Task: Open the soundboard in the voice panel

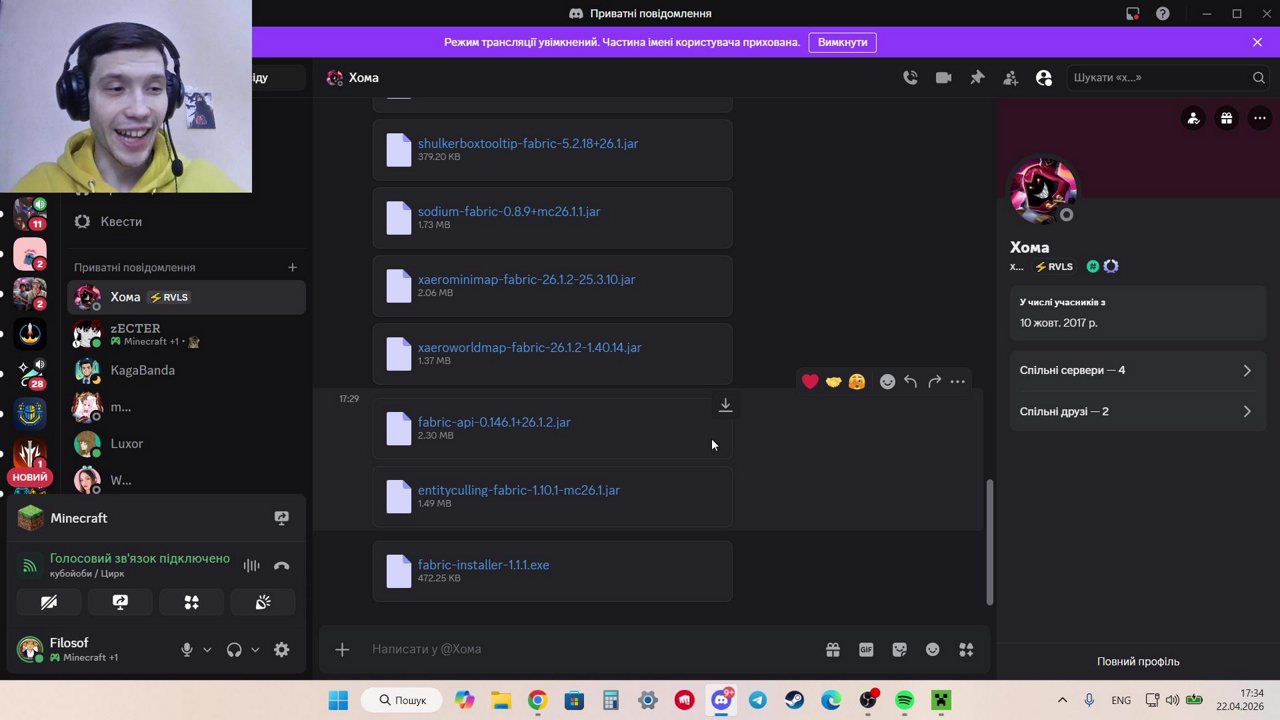Action: click(x=262, y=602)
